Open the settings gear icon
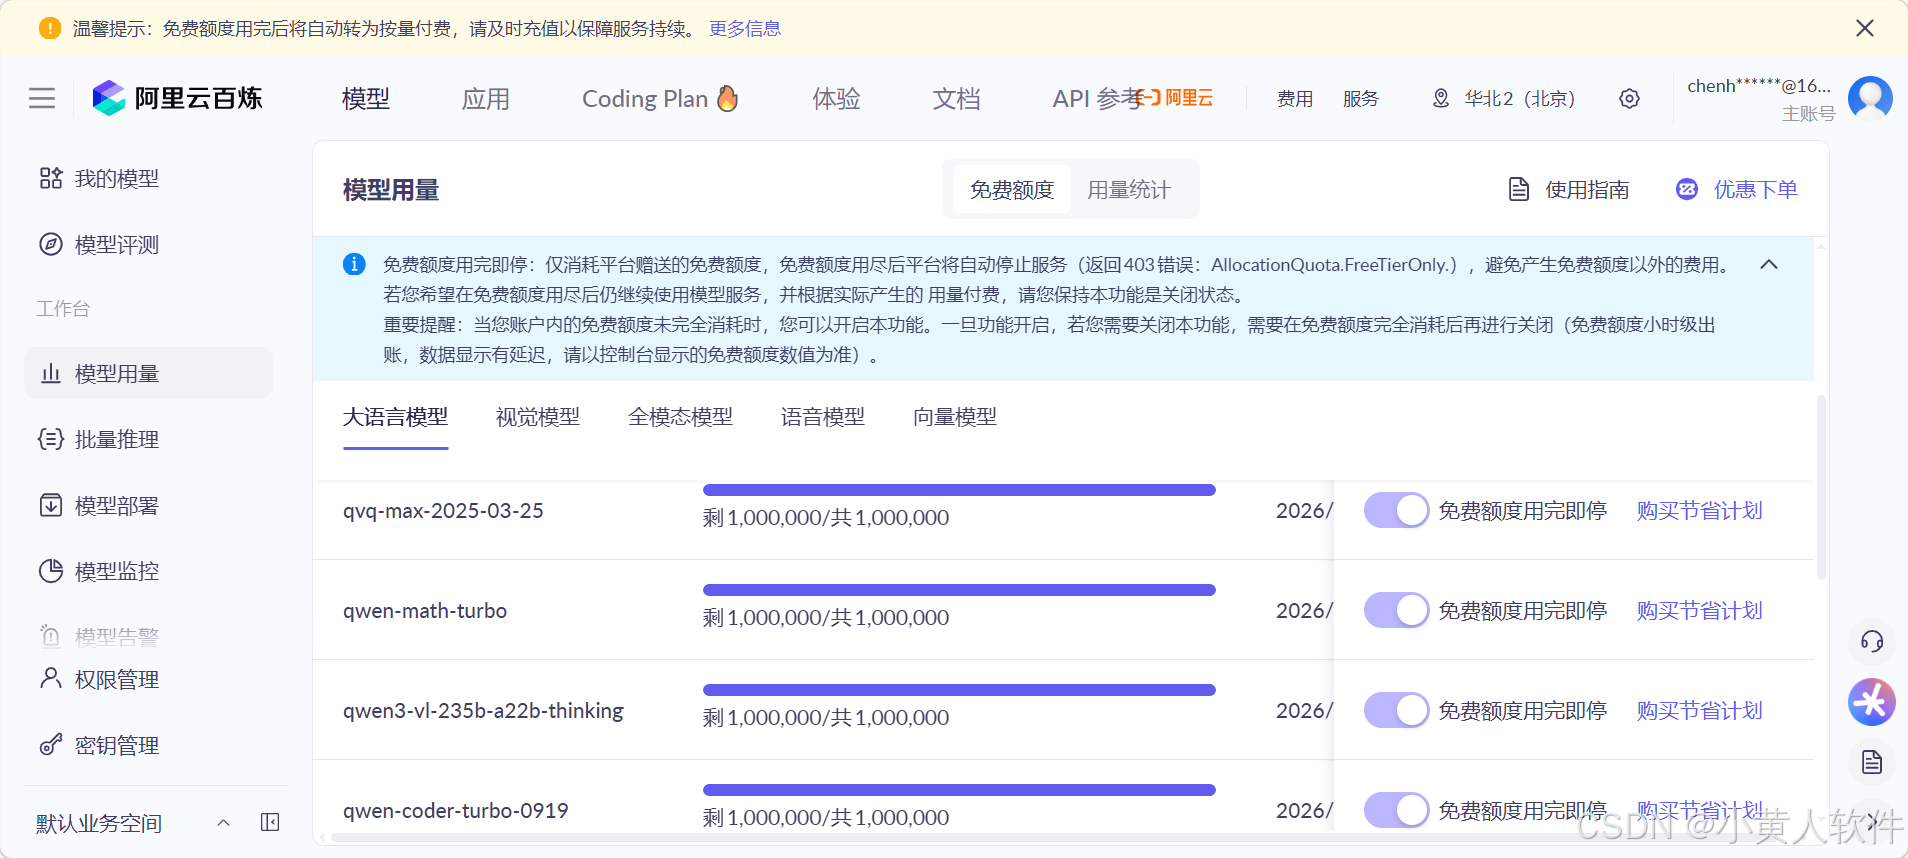Image resolution: width=1908 pixels, height=858 pixels. (1629, 98)
